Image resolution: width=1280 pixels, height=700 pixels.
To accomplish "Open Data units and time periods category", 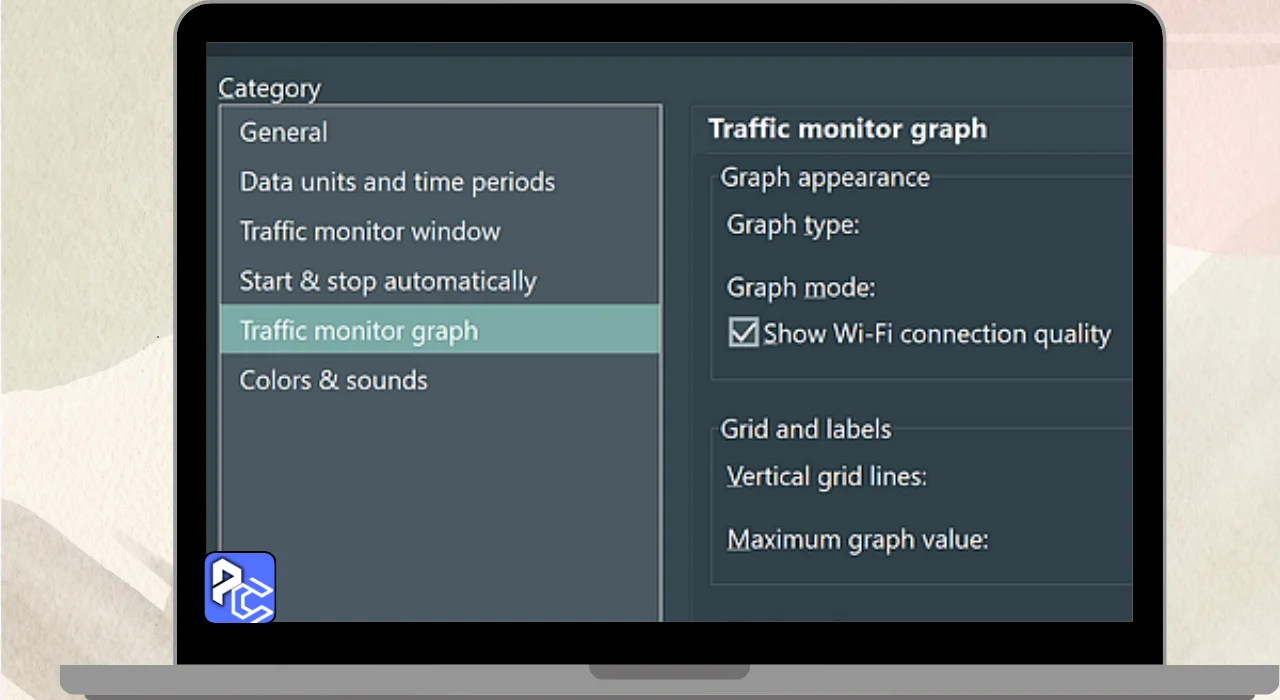I will tap(440, 182).
